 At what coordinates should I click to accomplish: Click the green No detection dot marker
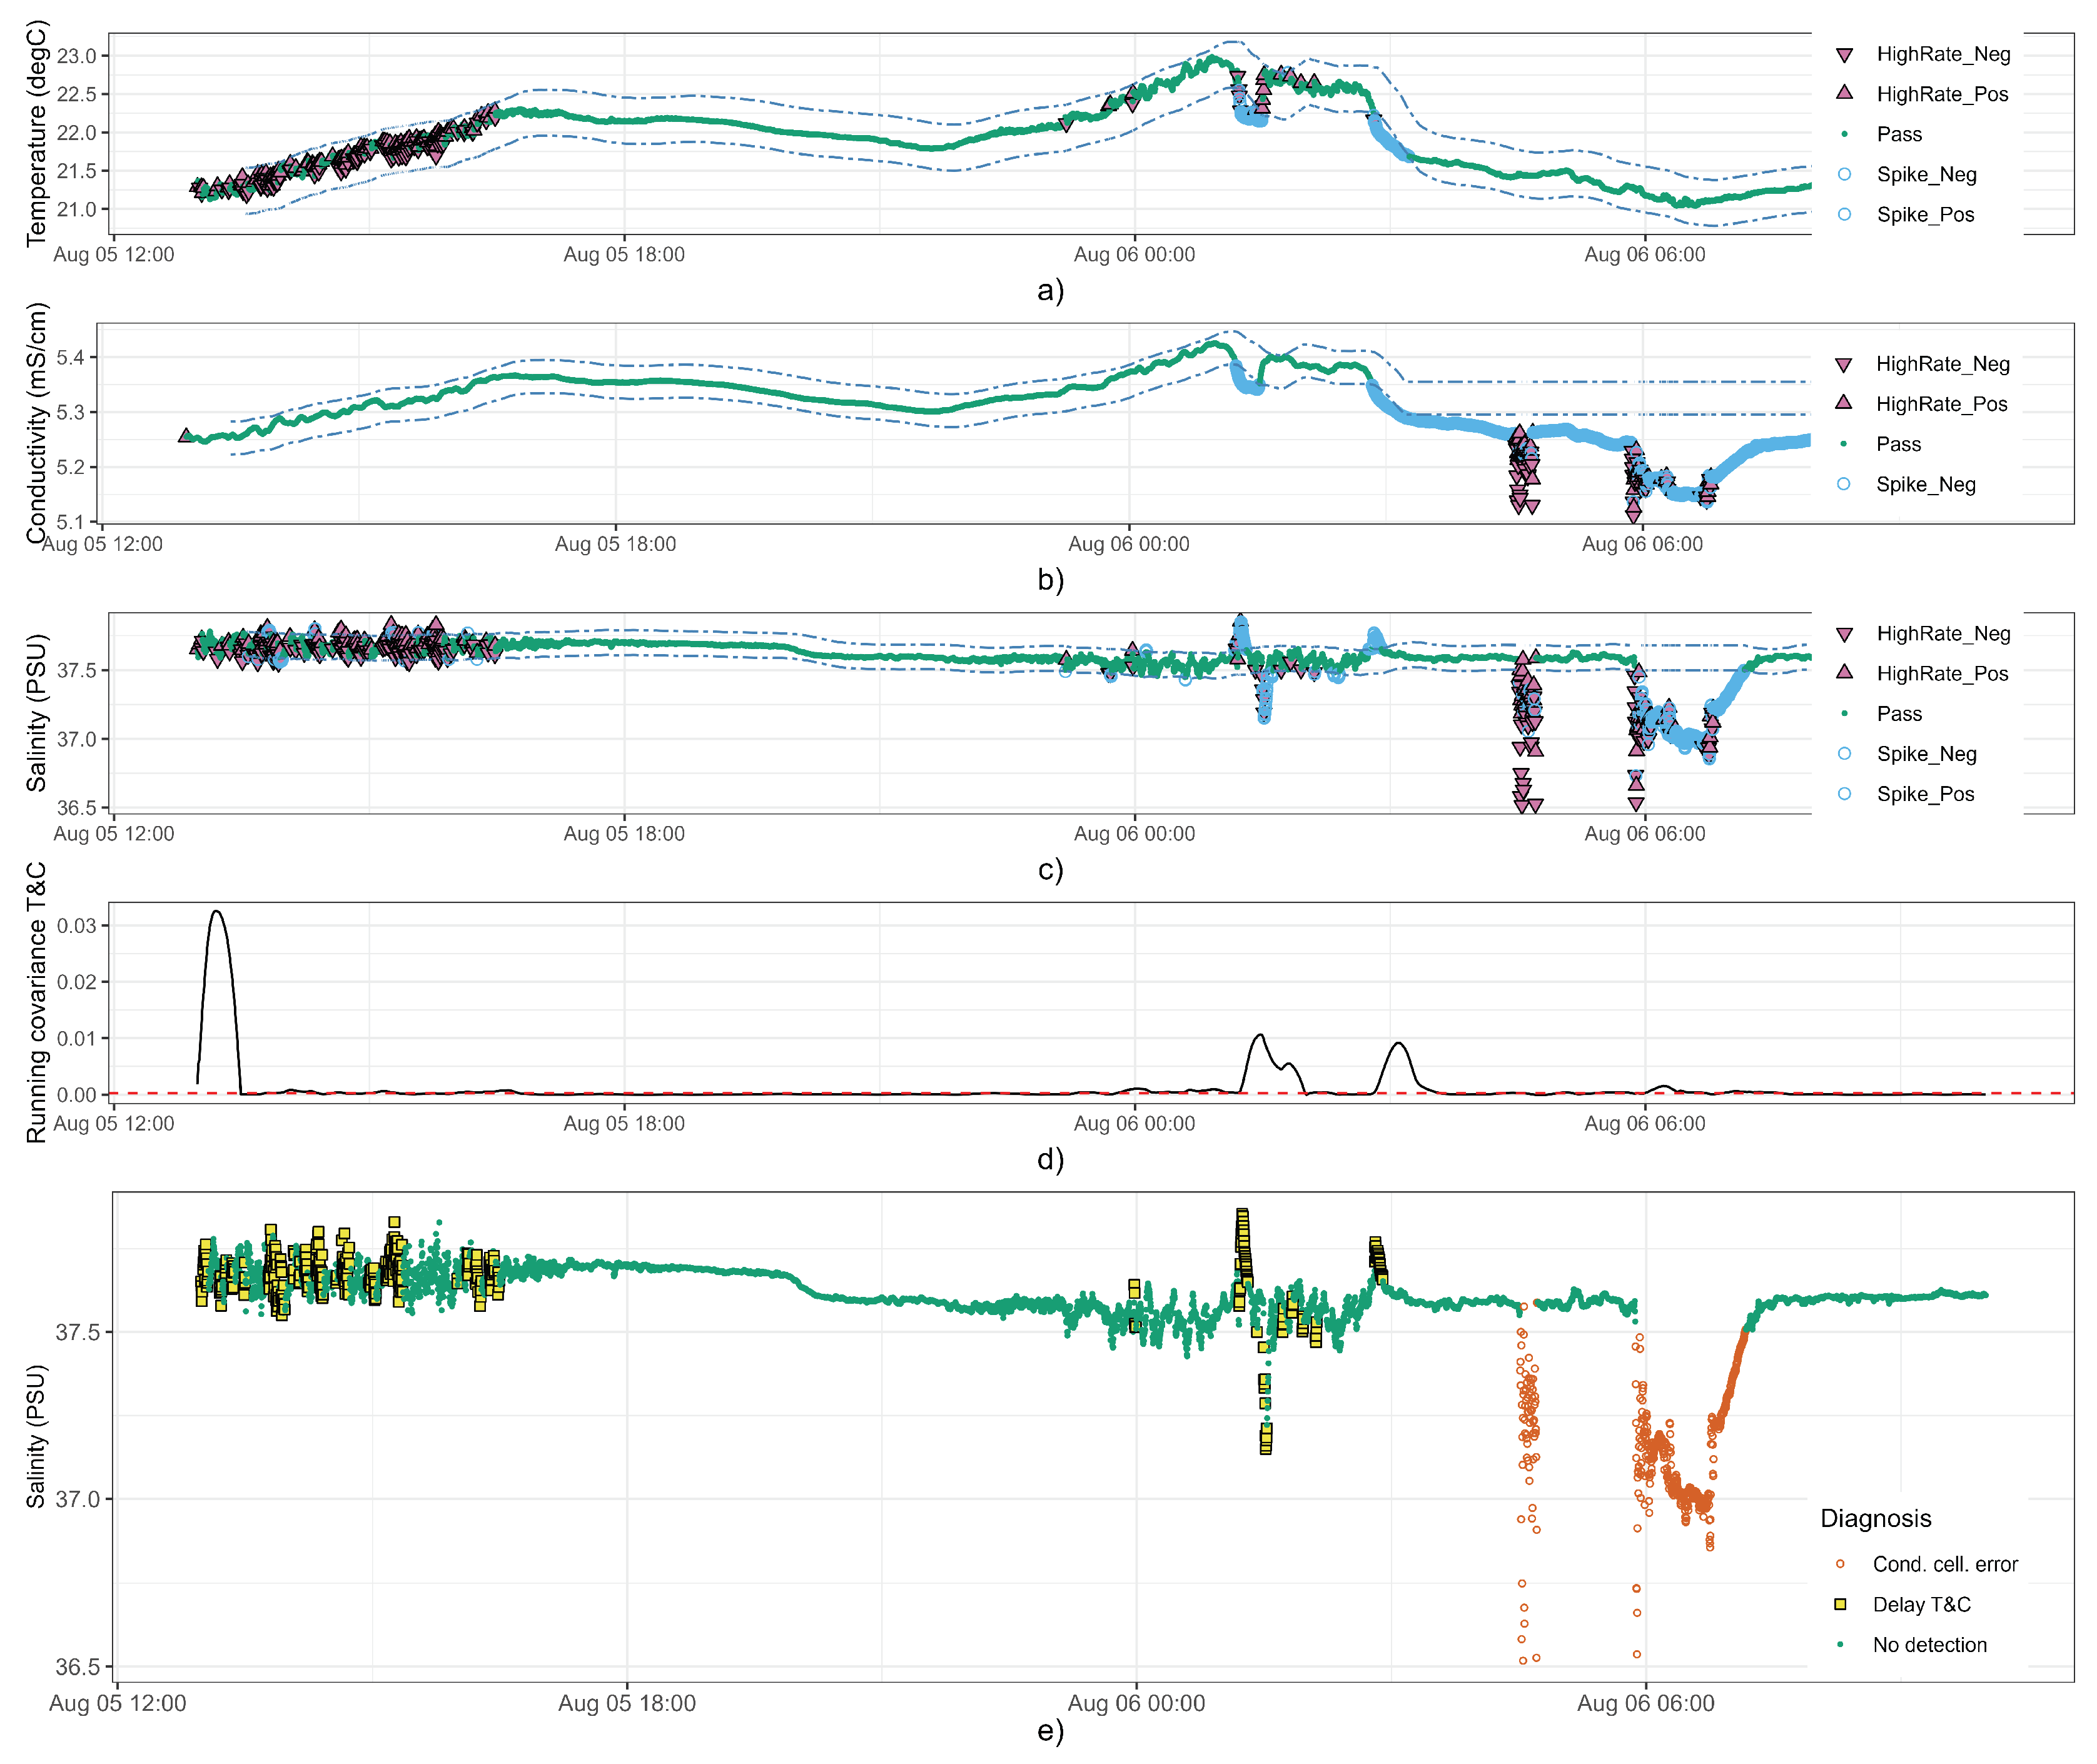coord(1839,1644)
